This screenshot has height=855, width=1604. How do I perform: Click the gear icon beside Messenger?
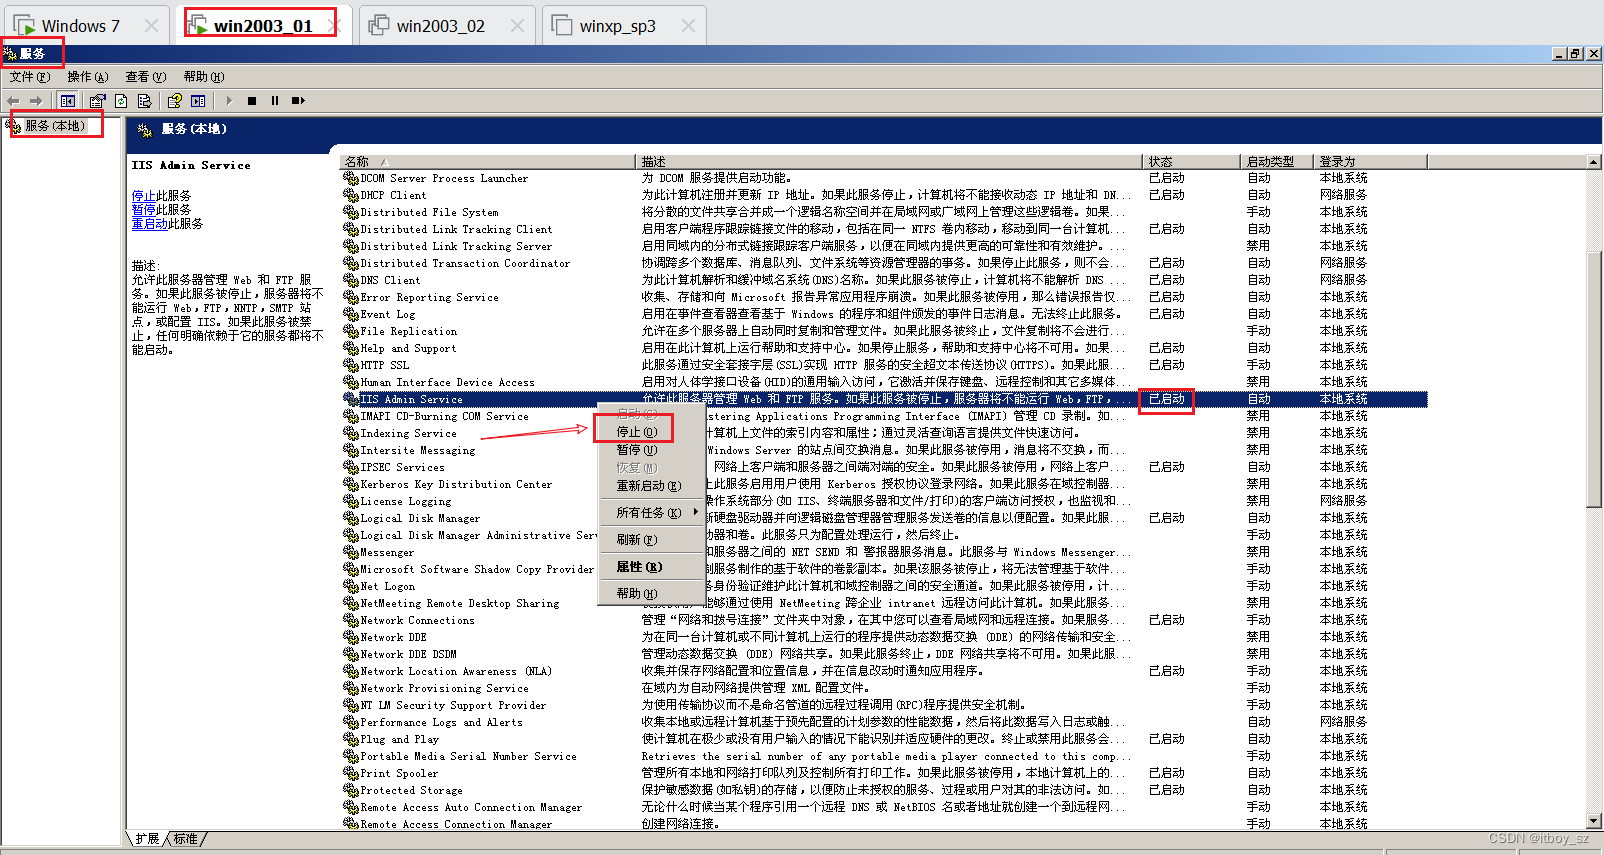pyautogui.click(x=351, y=552)
